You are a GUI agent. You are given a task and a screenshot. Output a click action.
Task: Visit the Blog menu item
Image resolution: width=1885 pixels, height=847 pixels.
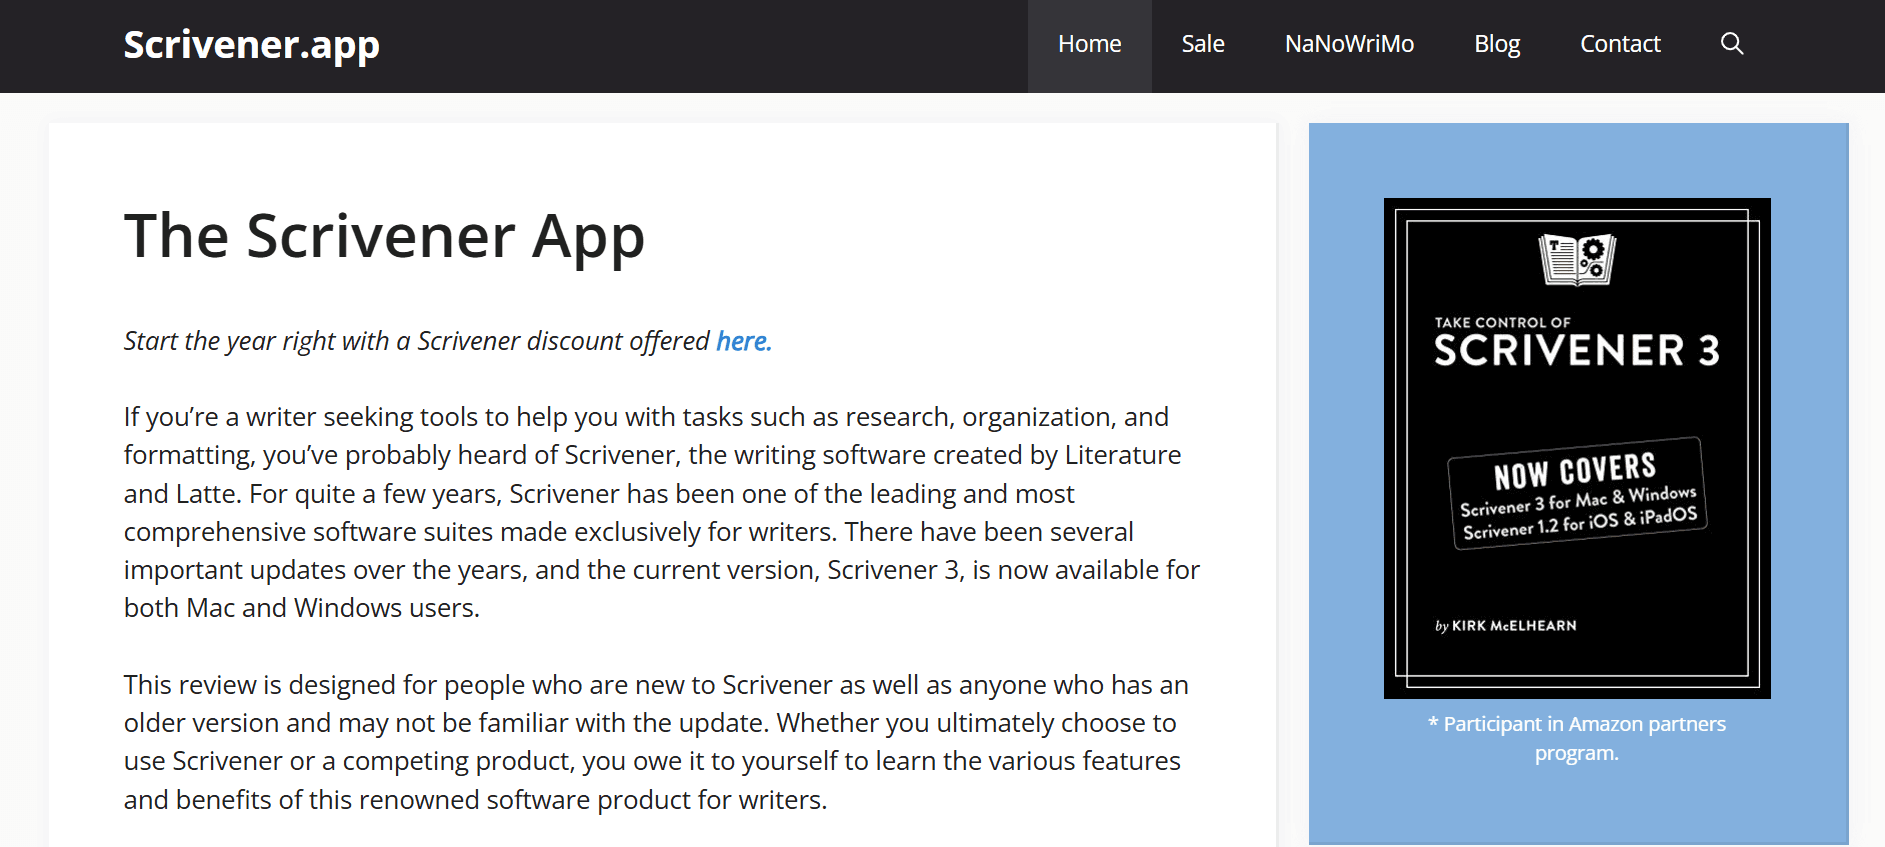click(x=1497, y=44)
